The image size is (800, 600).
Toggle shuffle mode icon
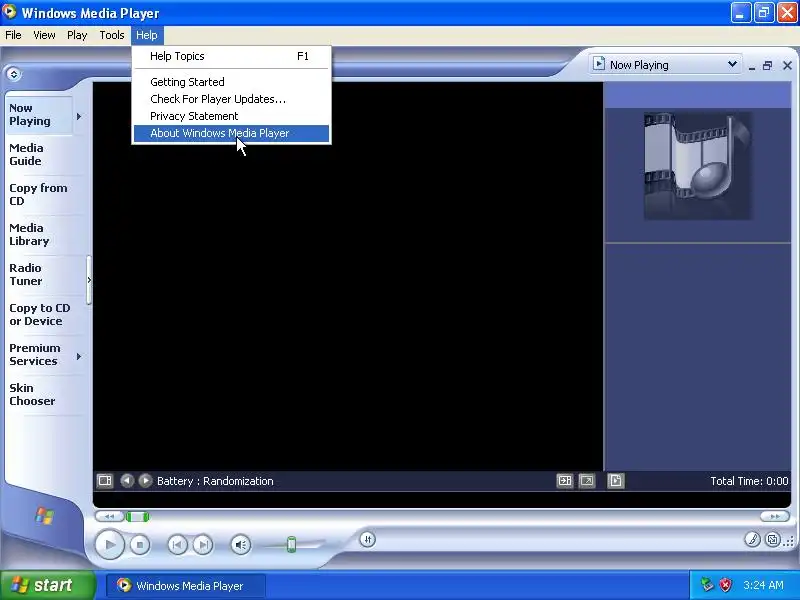click(x=367, y=539)
